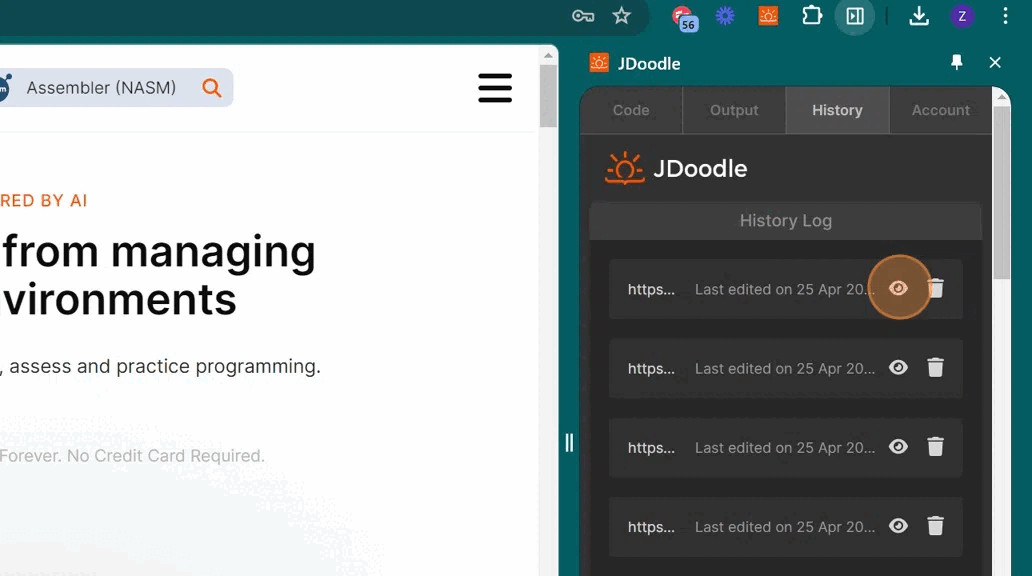
Task: Click the search magnifier next to Assembler (NASM)
Action: coord(211,88)
